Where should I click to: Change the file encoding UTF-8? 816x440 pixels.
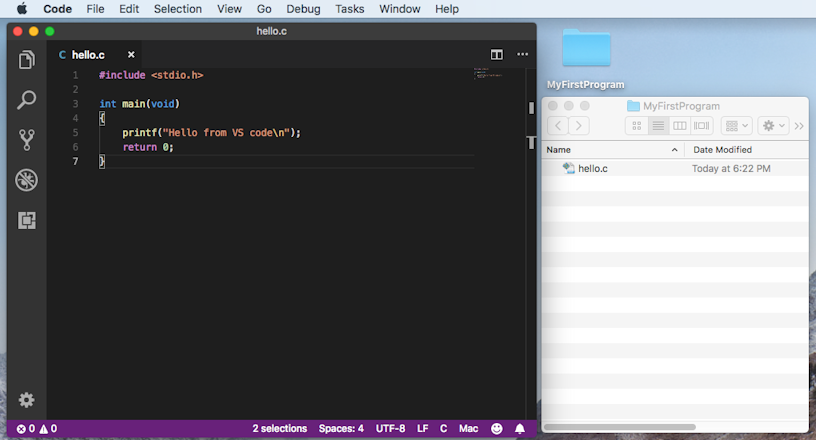(390, 429)
